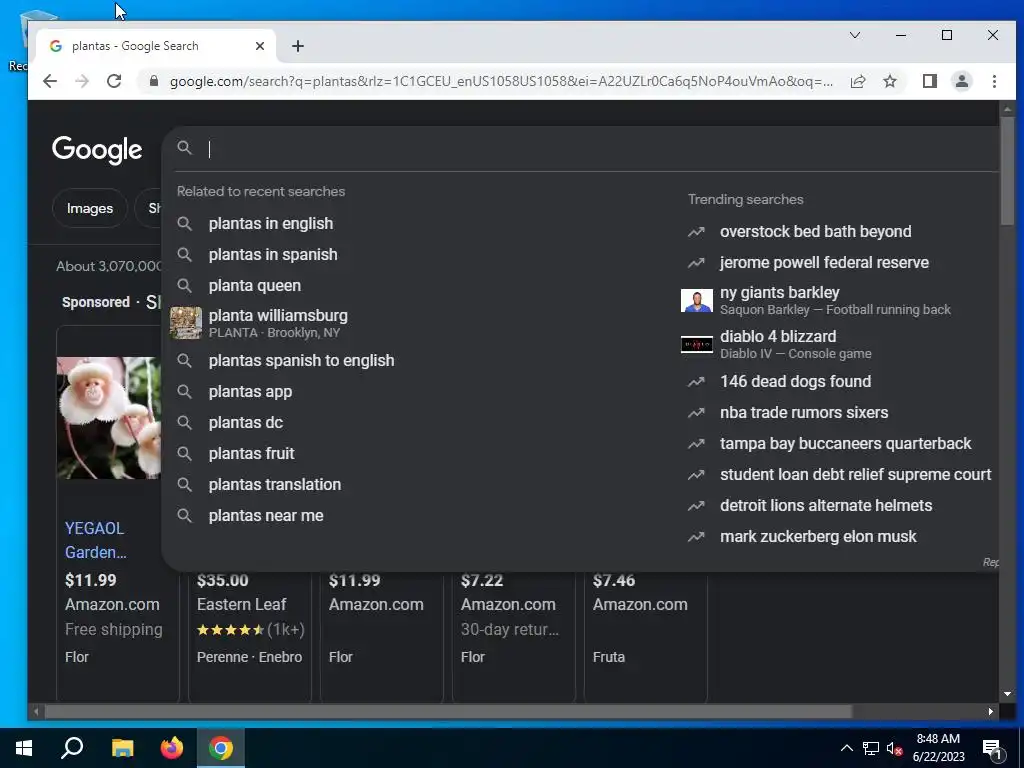
Task: Open network status tray icon
Action: (871, 748)
